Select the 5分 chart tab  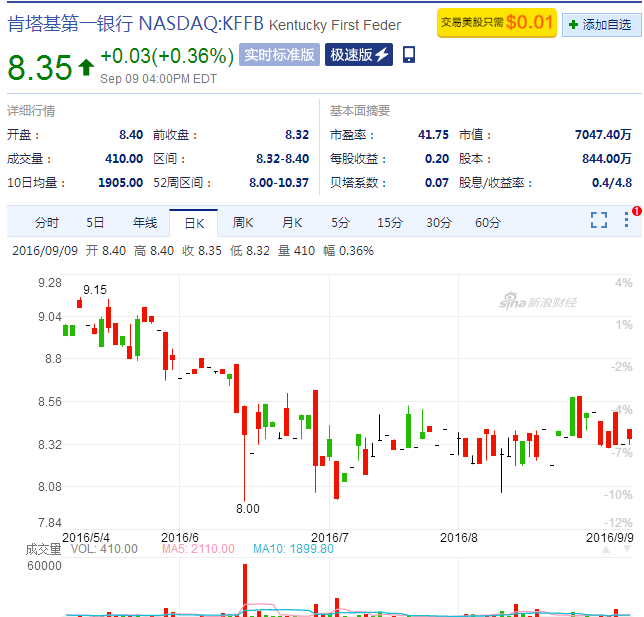(340, 223)
